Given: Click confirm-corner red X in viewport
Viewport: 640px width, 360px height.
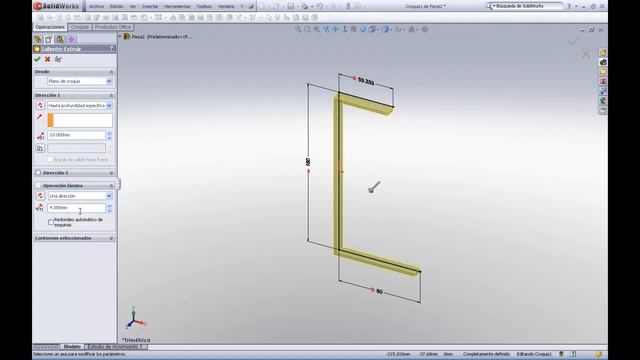Looking at the screenshot, I should point(586,54).
